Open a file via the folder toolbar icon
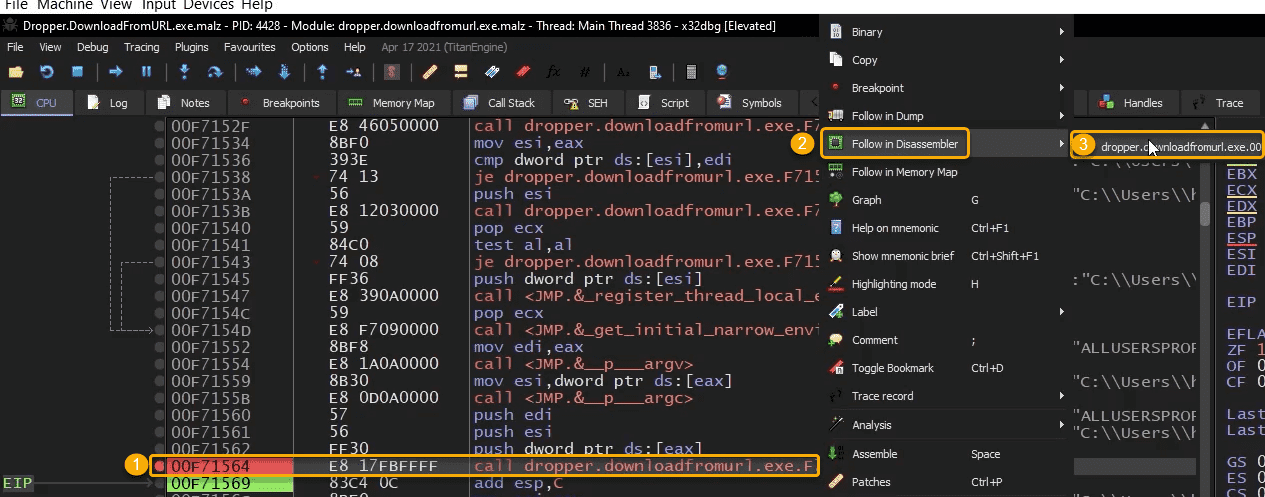 pyautogui.click(x=16, y=72)
